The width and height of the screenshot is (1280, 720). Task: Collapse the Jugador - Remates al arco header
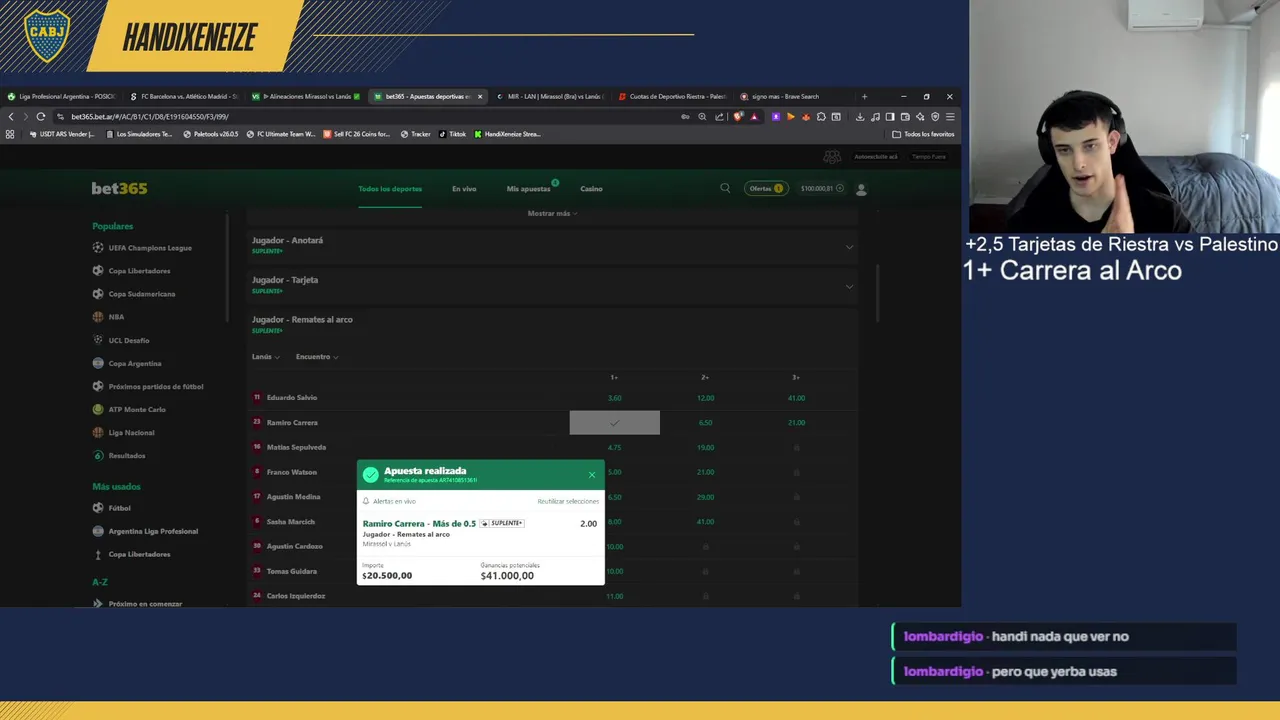click(x=553, y=324)
